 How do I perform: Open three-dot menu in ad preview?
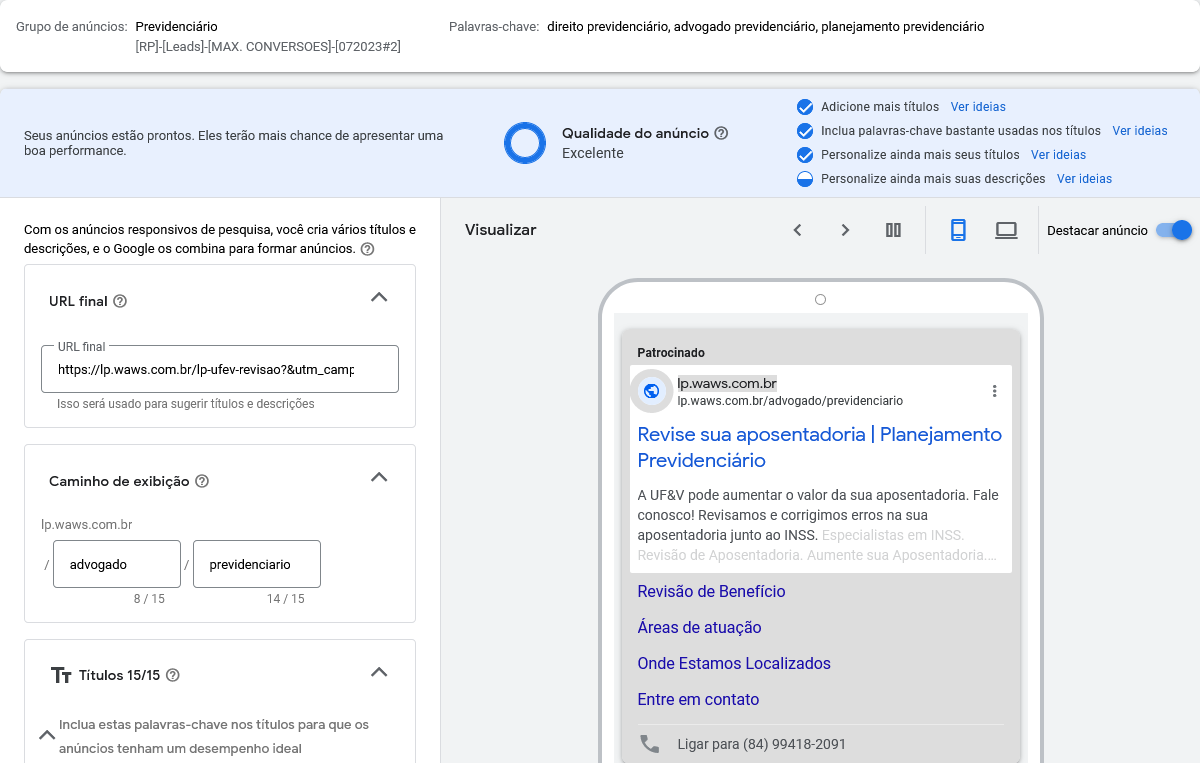pos(994,391)
